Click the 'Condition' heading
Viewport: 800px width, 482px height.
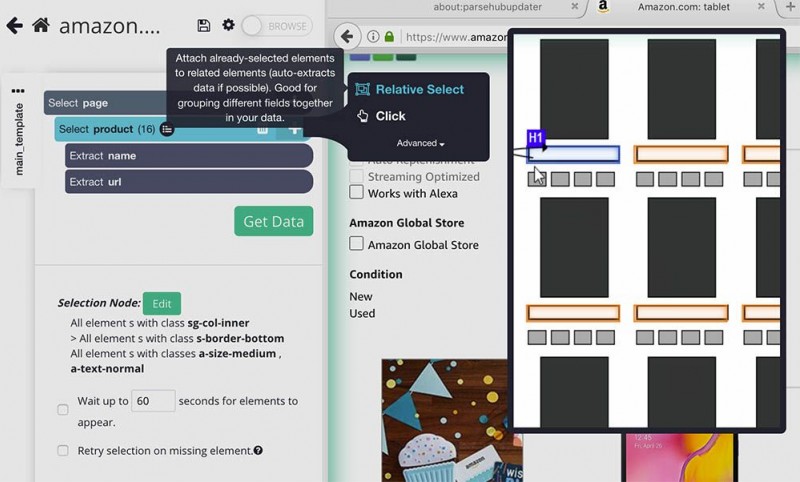[x=376, y=274]
